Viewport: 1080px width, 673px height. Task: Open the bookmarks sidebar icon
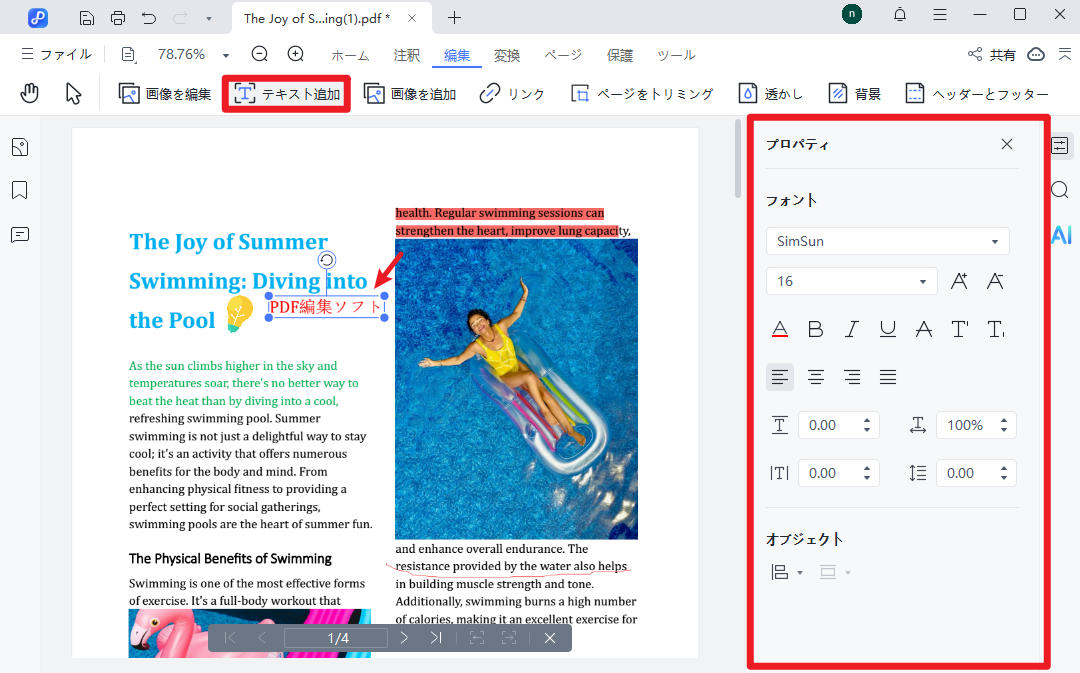[20, 190]
